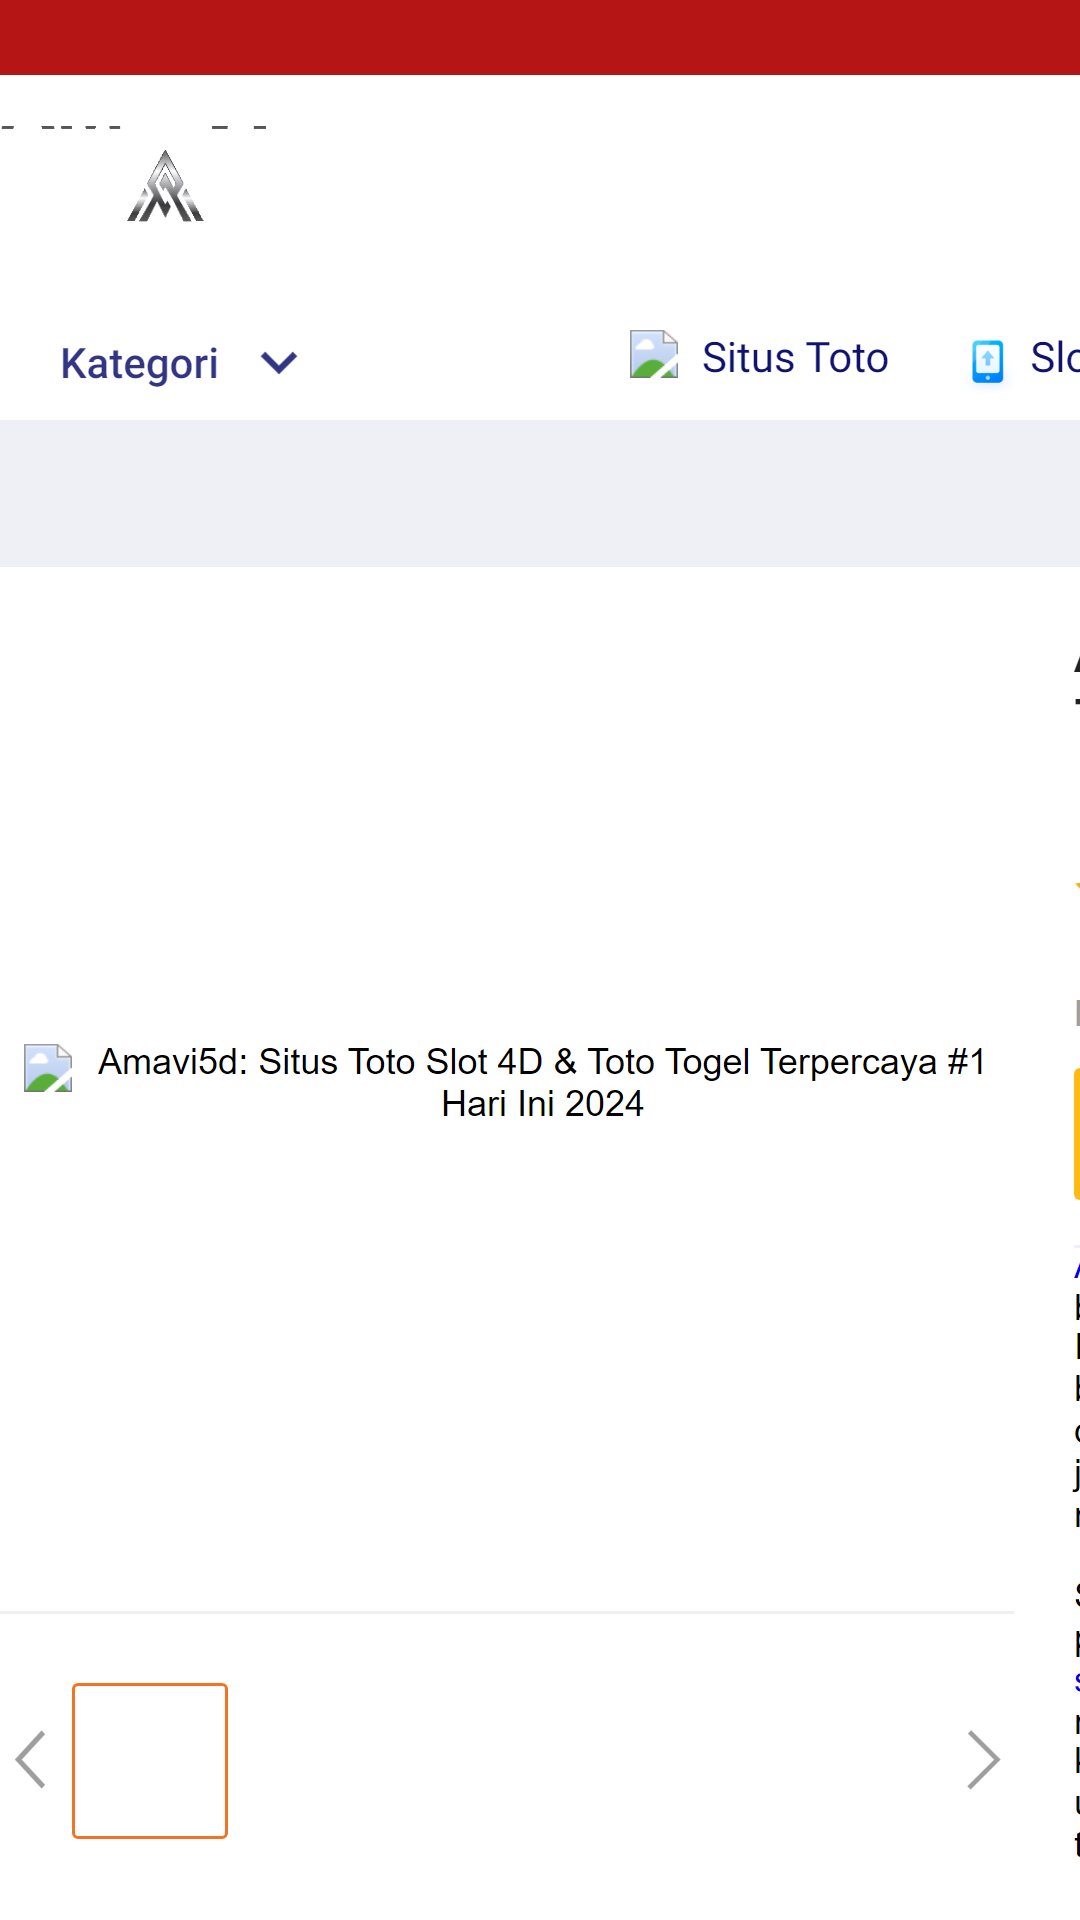1080x1920 pixels.
Task: Advance to the next image with the right arrow
Action: pos(984,1760)
